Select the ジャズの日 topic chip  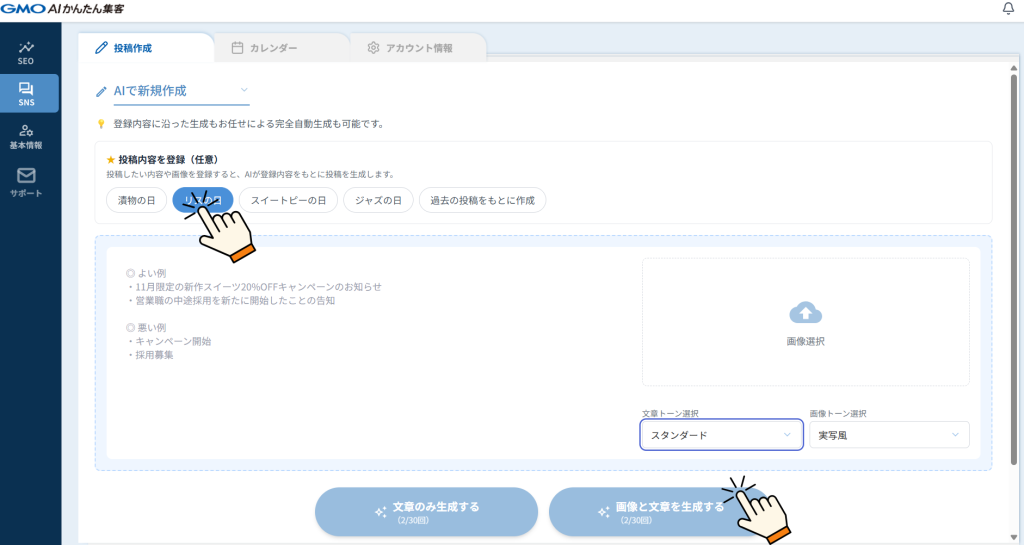[378, 200]
